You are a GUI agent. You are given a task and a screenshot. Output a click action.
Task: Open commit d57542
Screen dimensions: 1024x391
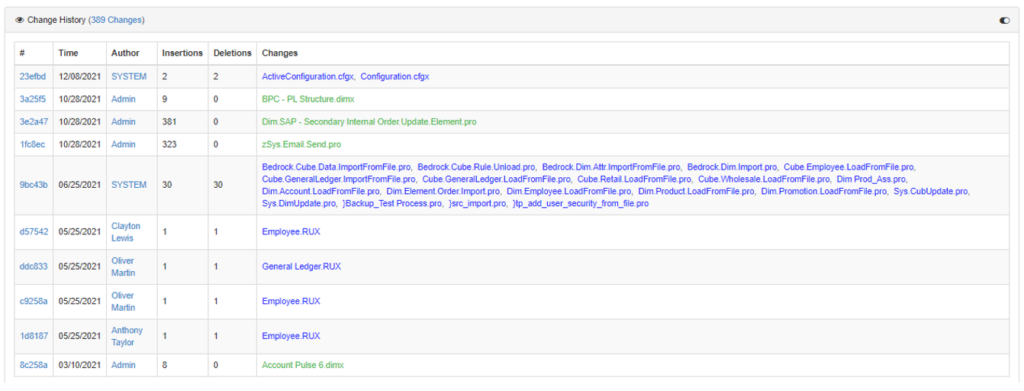[x=33, y=231]
